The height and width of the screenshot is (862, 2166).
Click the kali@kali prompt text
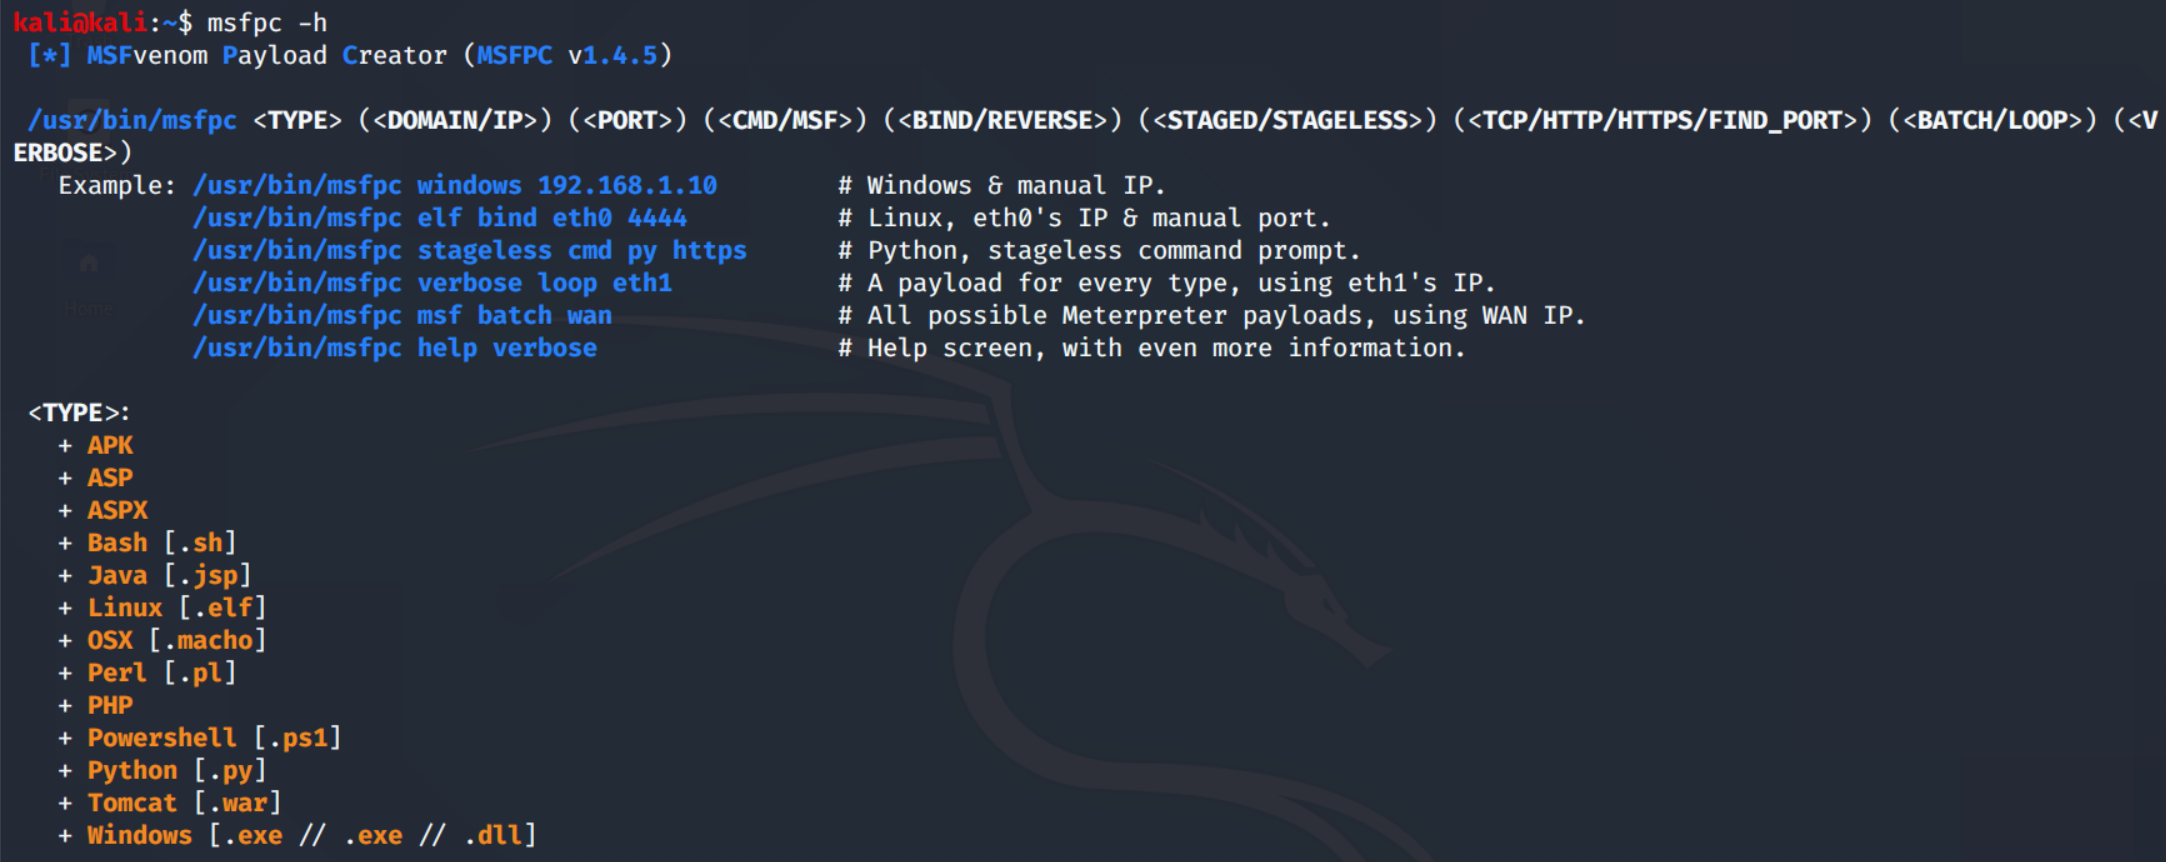coord(80,22)
